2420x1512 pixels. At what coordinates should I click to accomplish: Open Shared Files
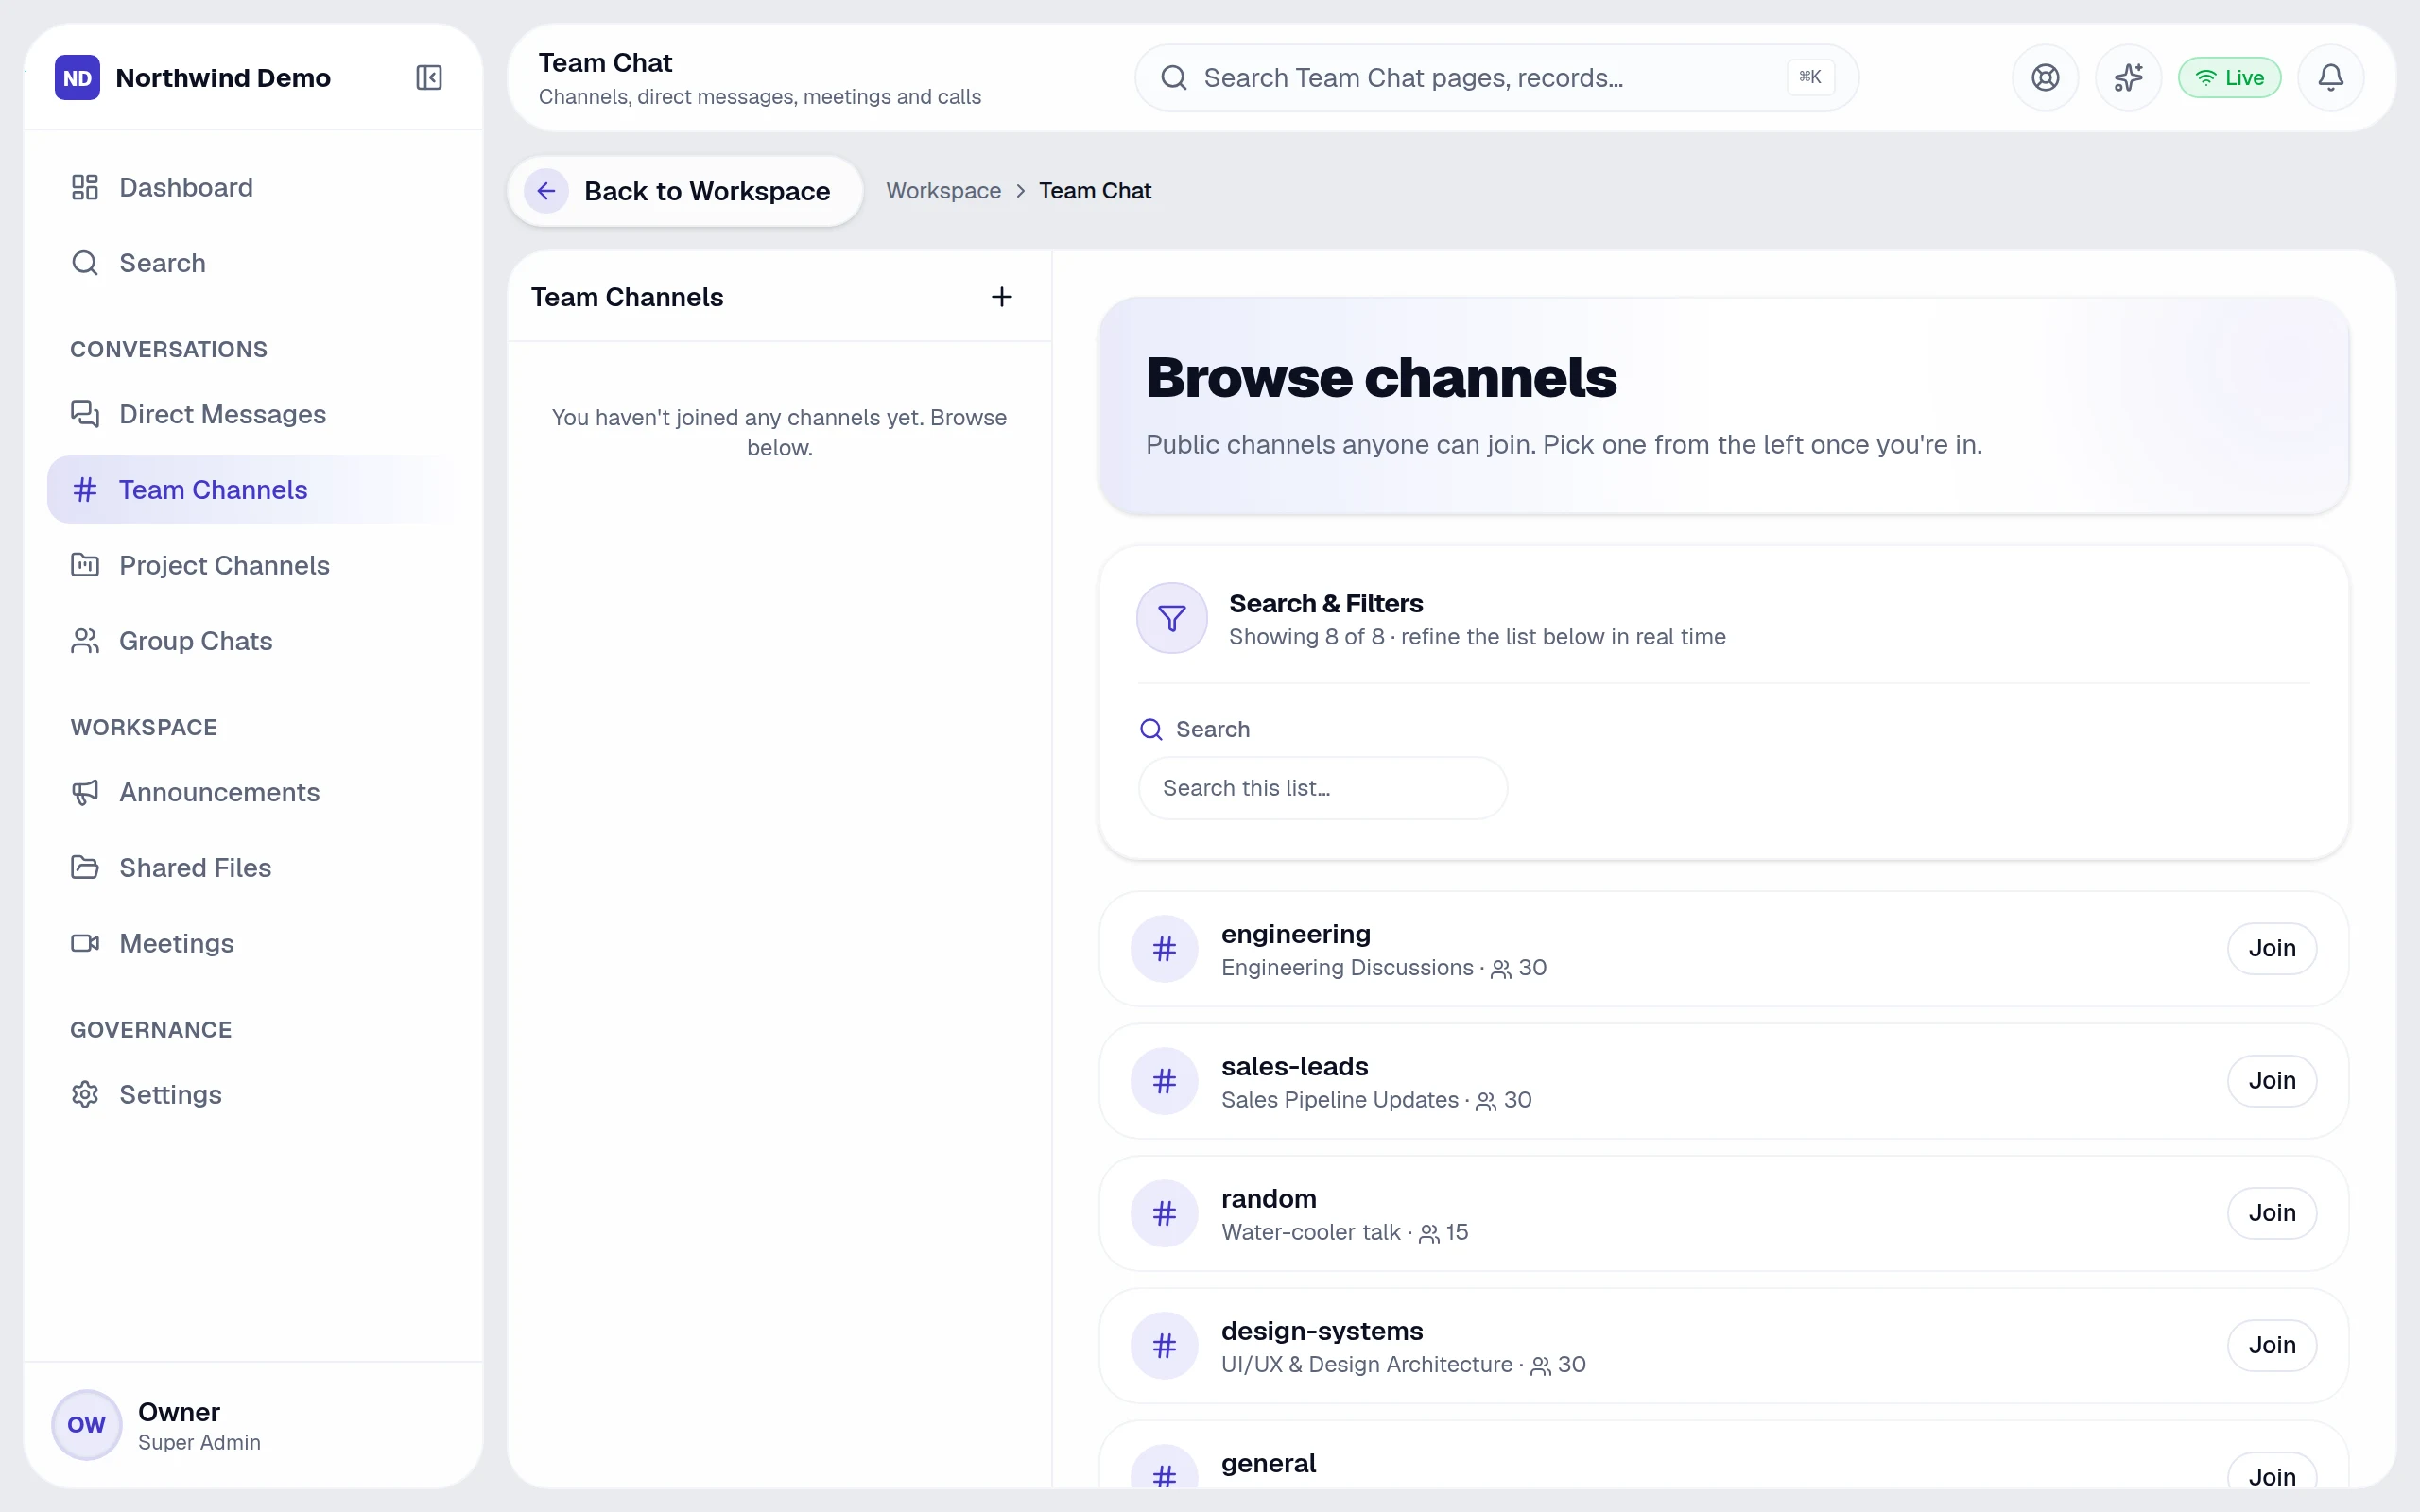pyautogui.click(x=252, y=868)
